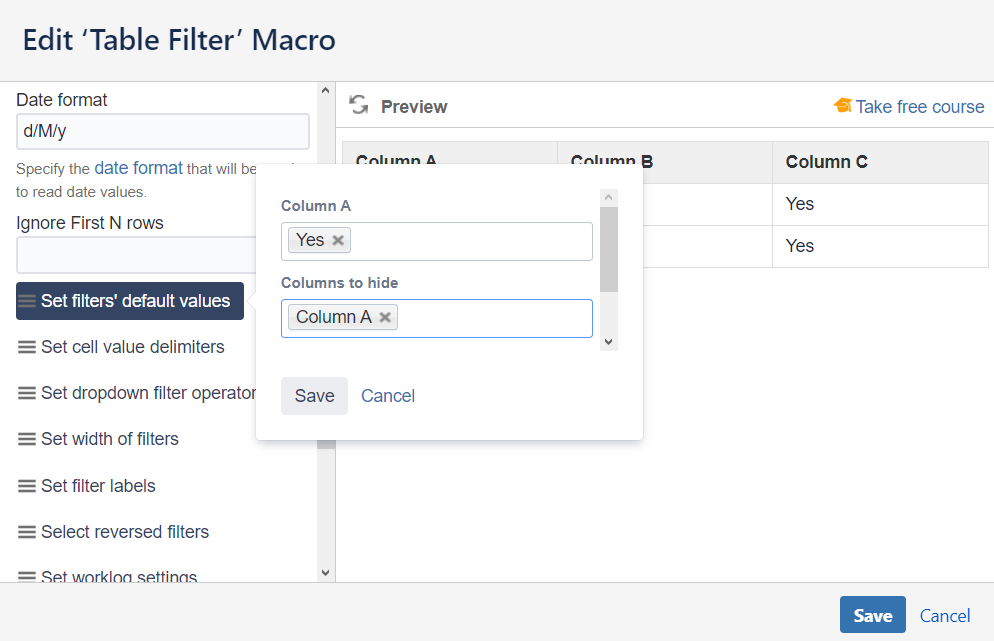Viewport: 994px width, 641px height.
Task: Open the Take free course link
Action: pos(919,107)
